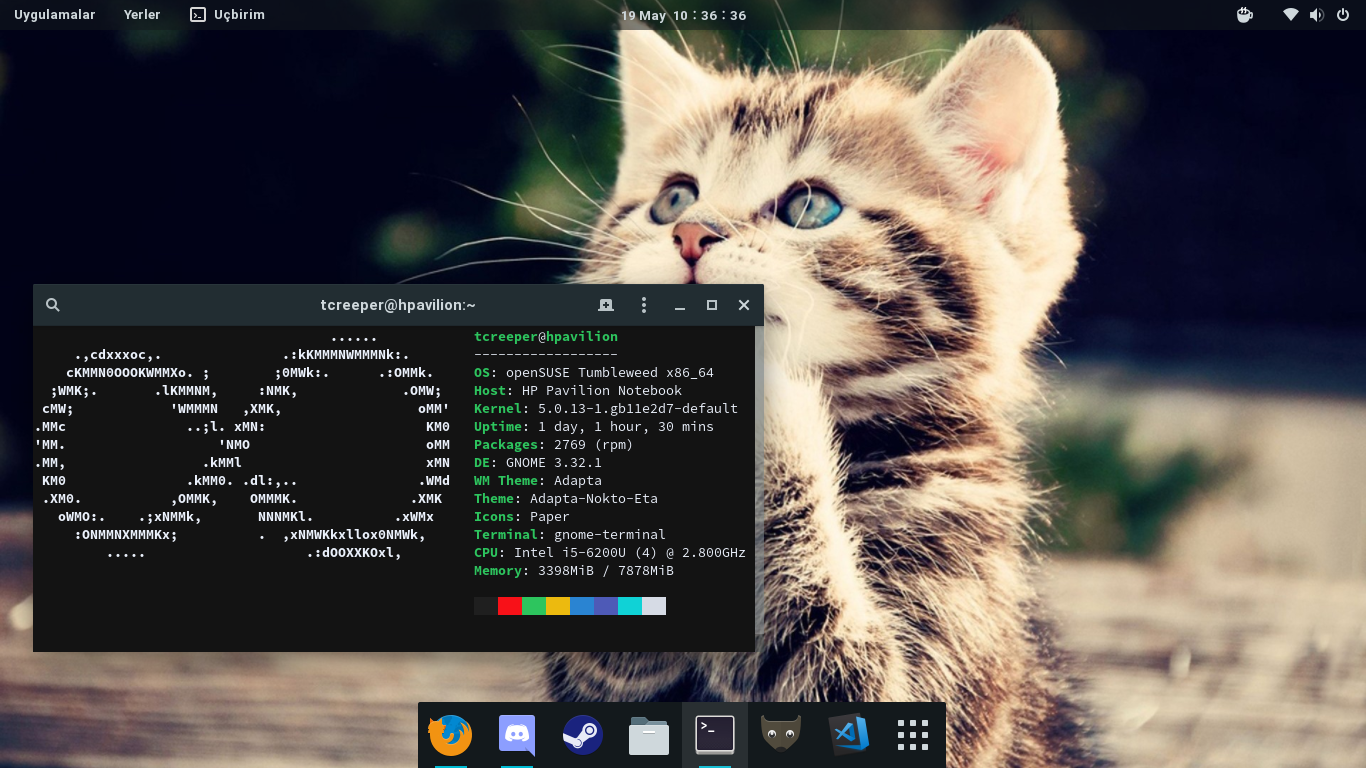Click the green color block in neofetch
Screen dimensions: 1366x768
[x=534, y=606]
